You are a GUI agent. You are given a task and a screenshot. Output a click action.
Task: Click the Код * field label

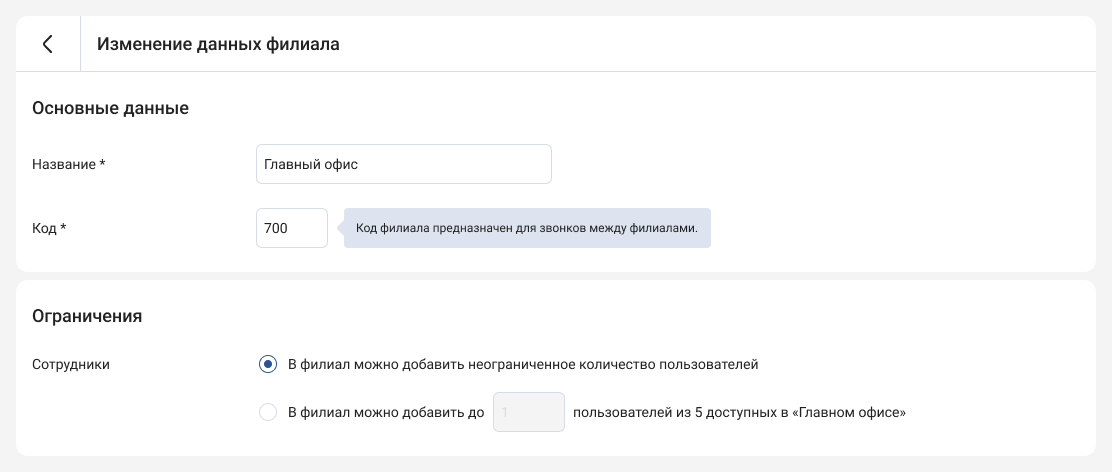coord(50,228)
